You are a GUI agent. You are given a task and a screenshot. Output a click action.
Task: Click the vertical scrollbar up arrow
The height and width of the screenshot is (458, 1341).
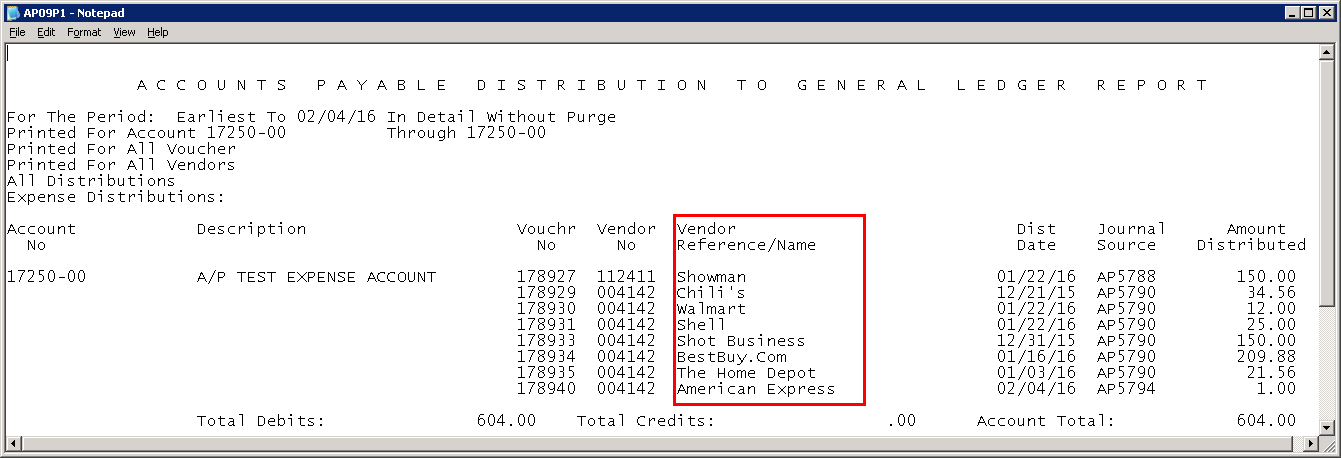(1328, 52)
